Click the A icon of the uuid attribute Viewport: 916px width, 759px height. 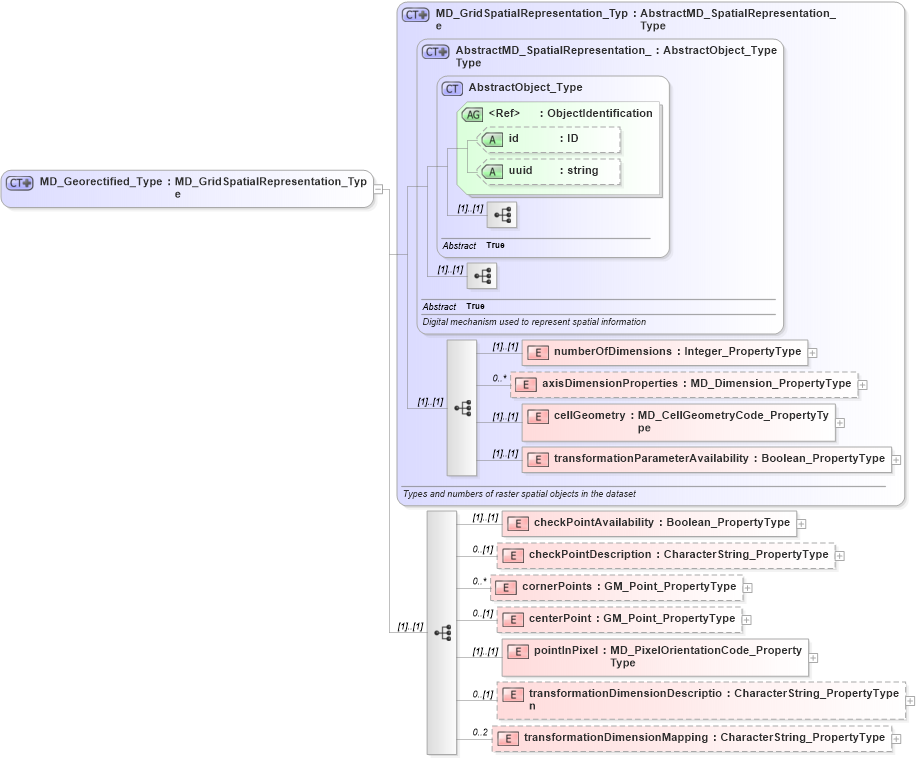[494, 170]
